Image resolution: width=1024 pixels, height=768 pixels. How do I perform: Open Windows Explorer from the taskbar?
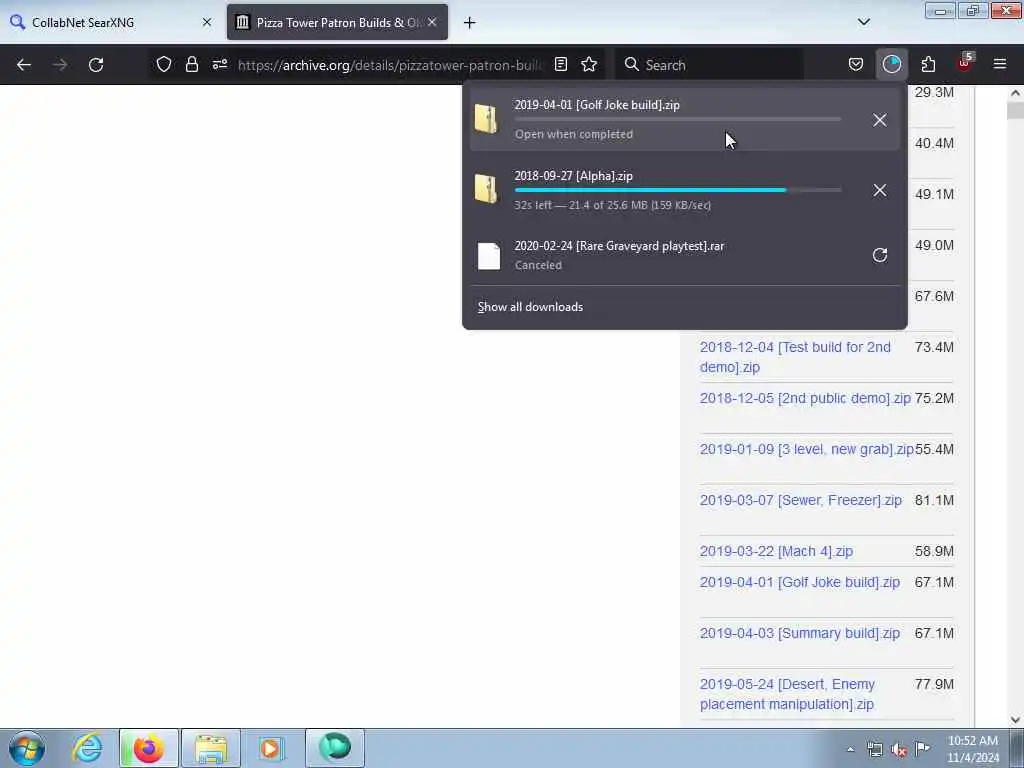(x=210, y=748)
